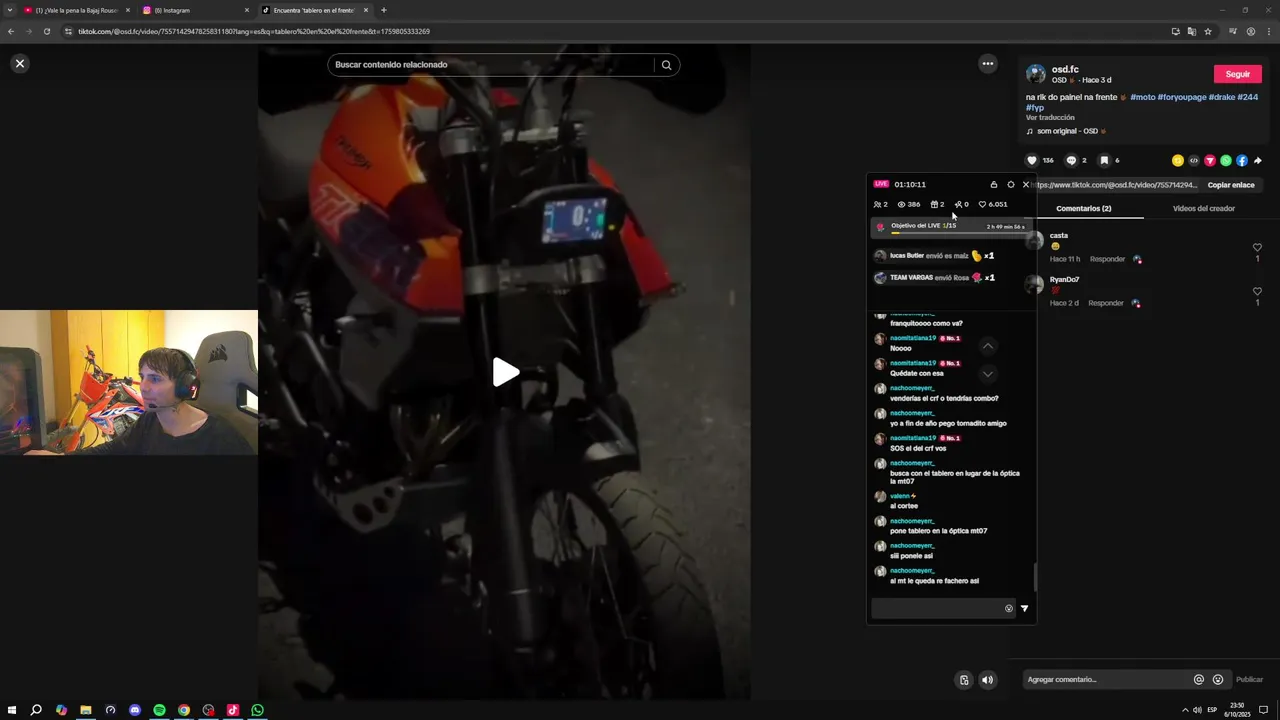Save video with the bookmark icon
The width and height of the screenshot is (1280, 720).
click(x=1104, y=160)
